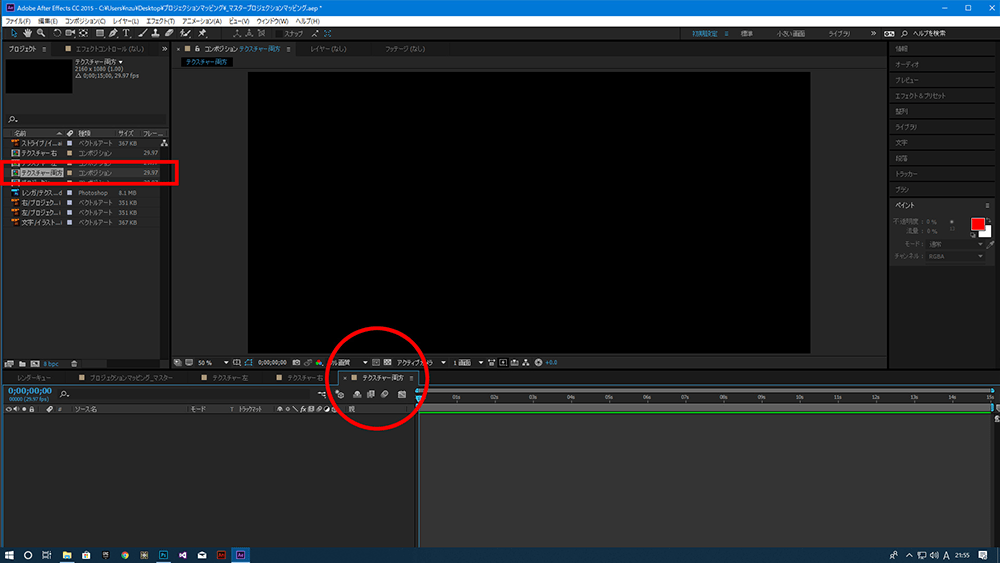Click the 8 bpc color depth button
The image size is (1000, 563).
(51, 363)
